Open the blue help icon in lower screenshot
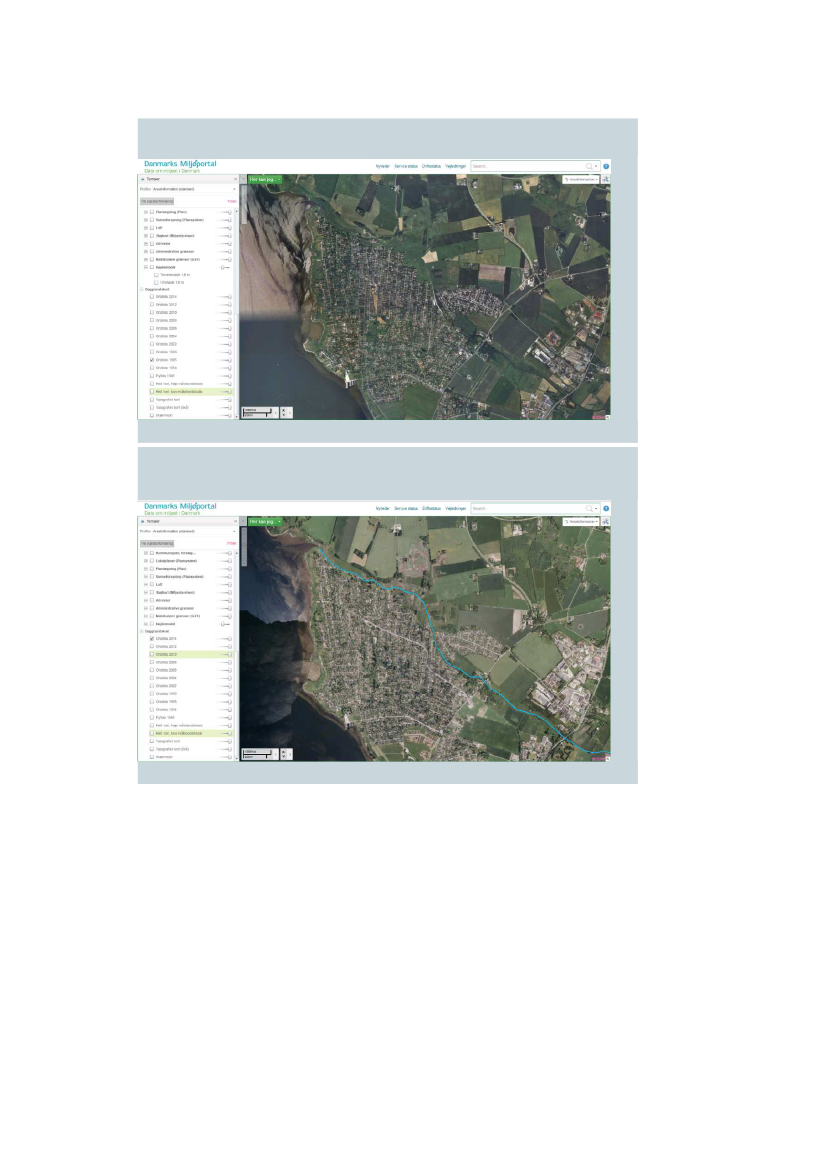This screenshot has height=1169, width=826. coord(606,508)
